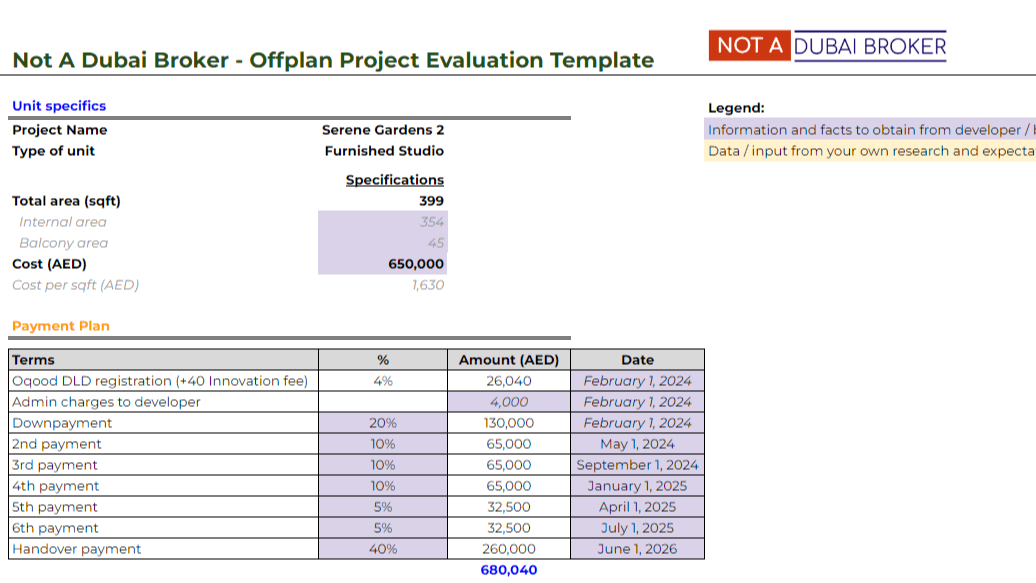Viewport: 1036px width, 583px height.
Task: Select 6th payment amount 32,500
Action: (509, 528)
